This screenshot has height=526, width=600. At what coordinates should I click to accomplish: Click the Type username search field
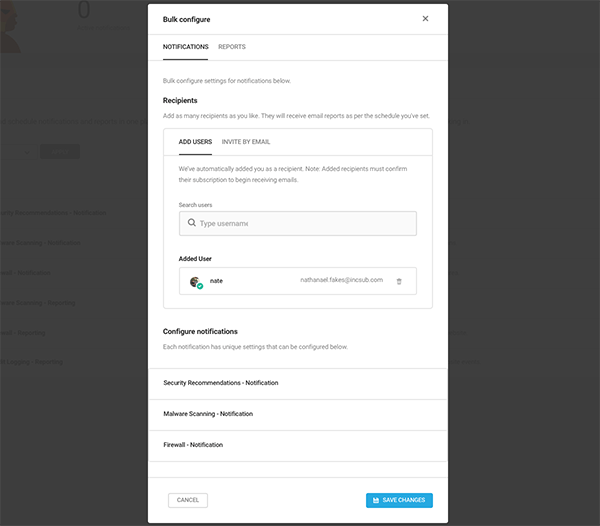pos(298,223)
